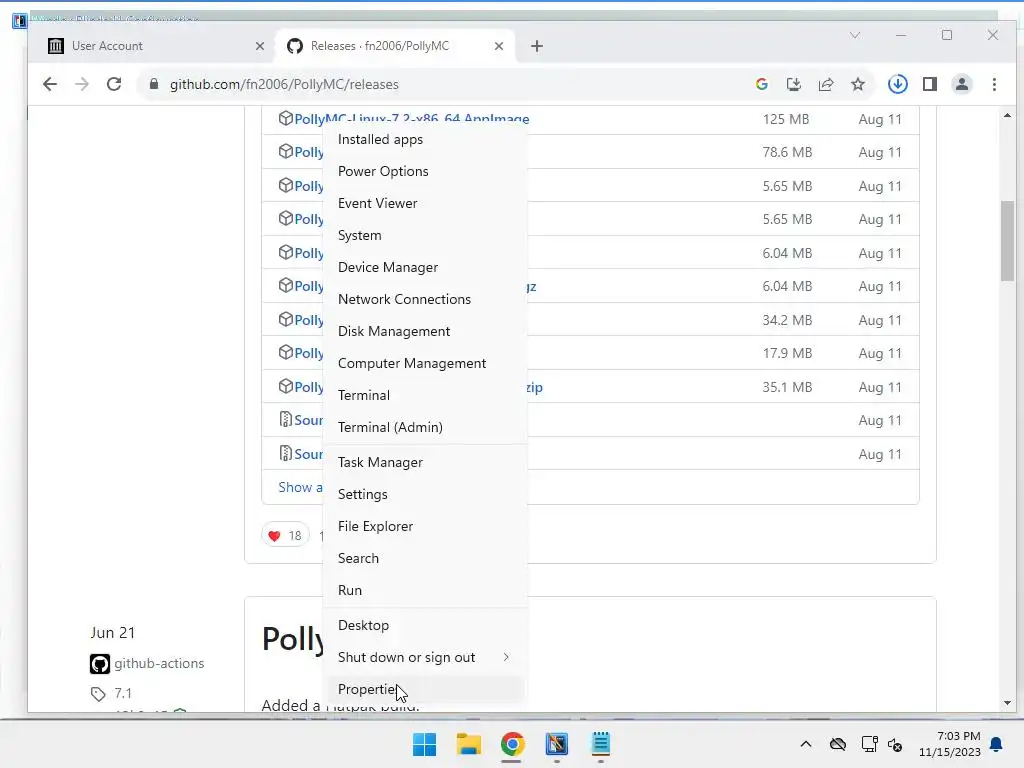
Task: Open Disk Management
Action: pyautogui.click(x=424, y=331)
